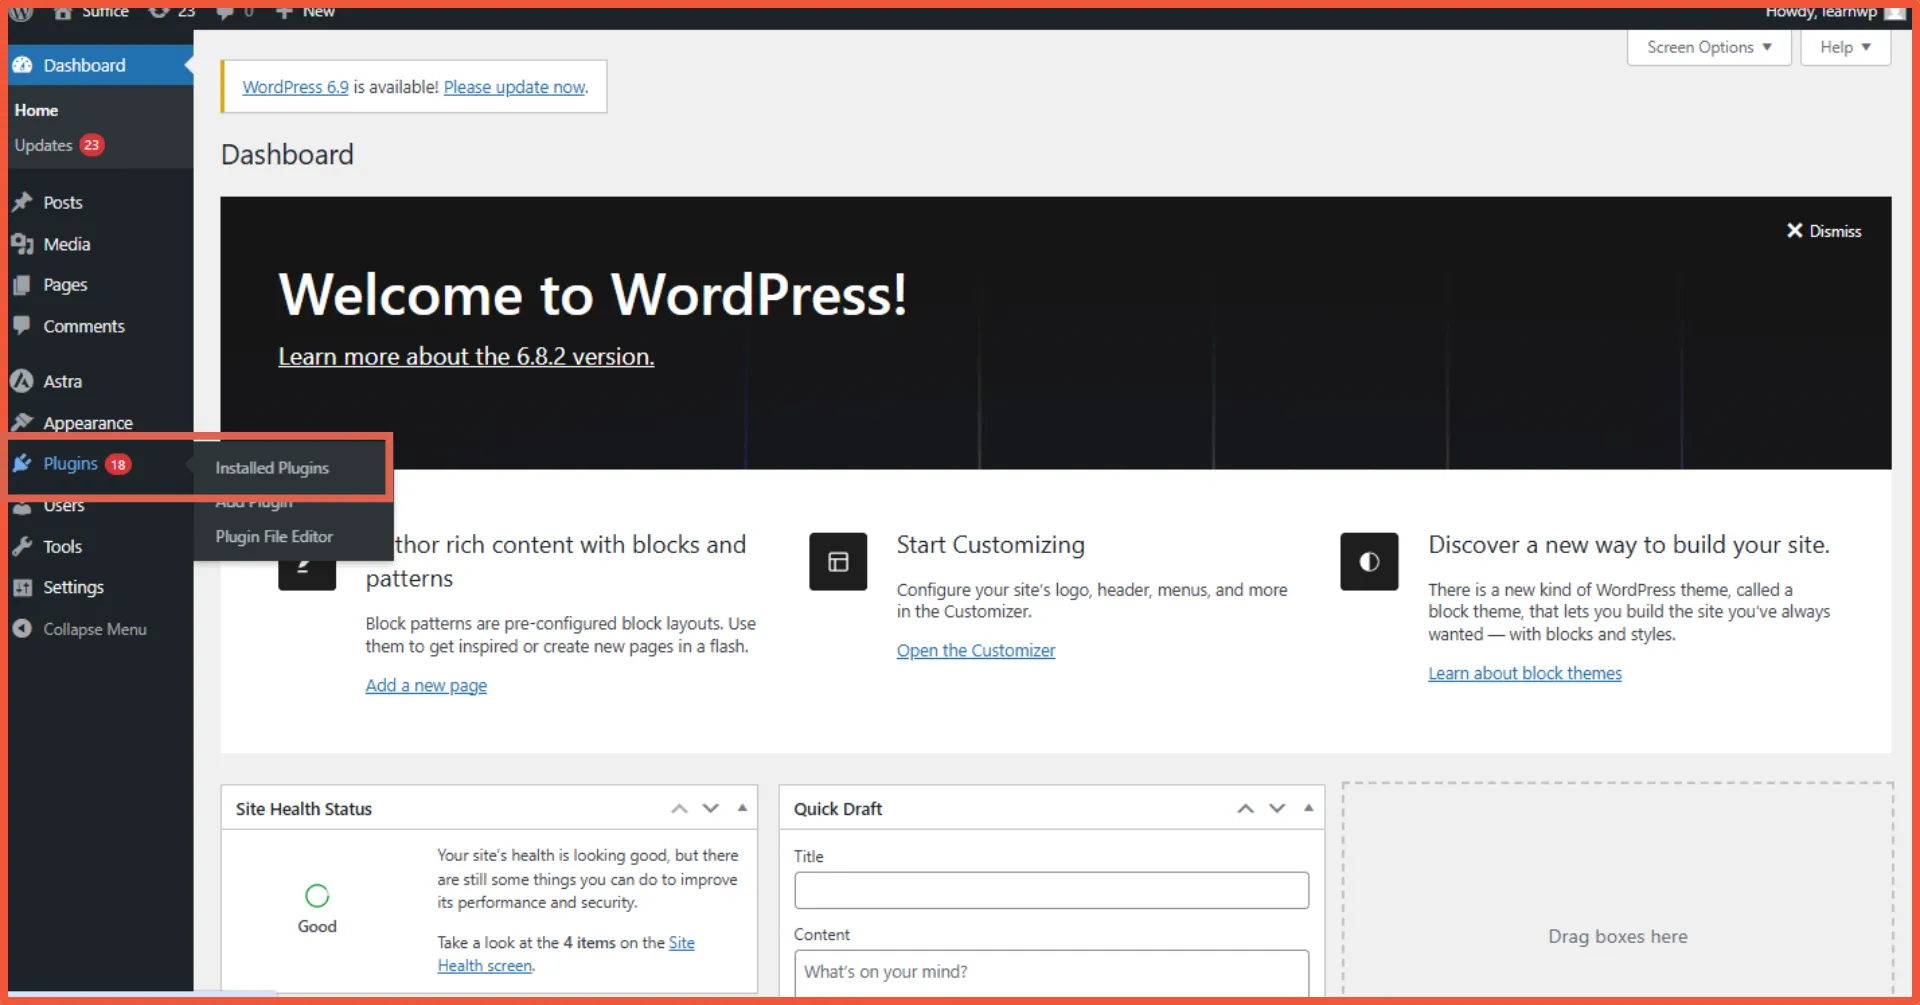Select Installed Plugins from Plugins submenu

pyautogui.click(x=271, y=467)
